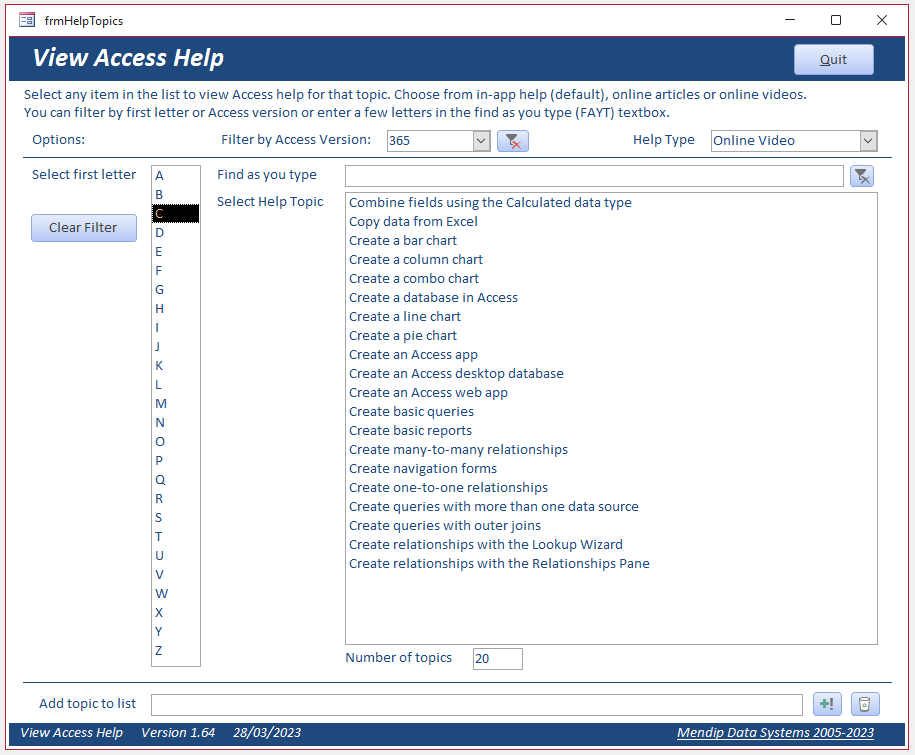
Task: Select topic Create a line chart
Action: 612,317
